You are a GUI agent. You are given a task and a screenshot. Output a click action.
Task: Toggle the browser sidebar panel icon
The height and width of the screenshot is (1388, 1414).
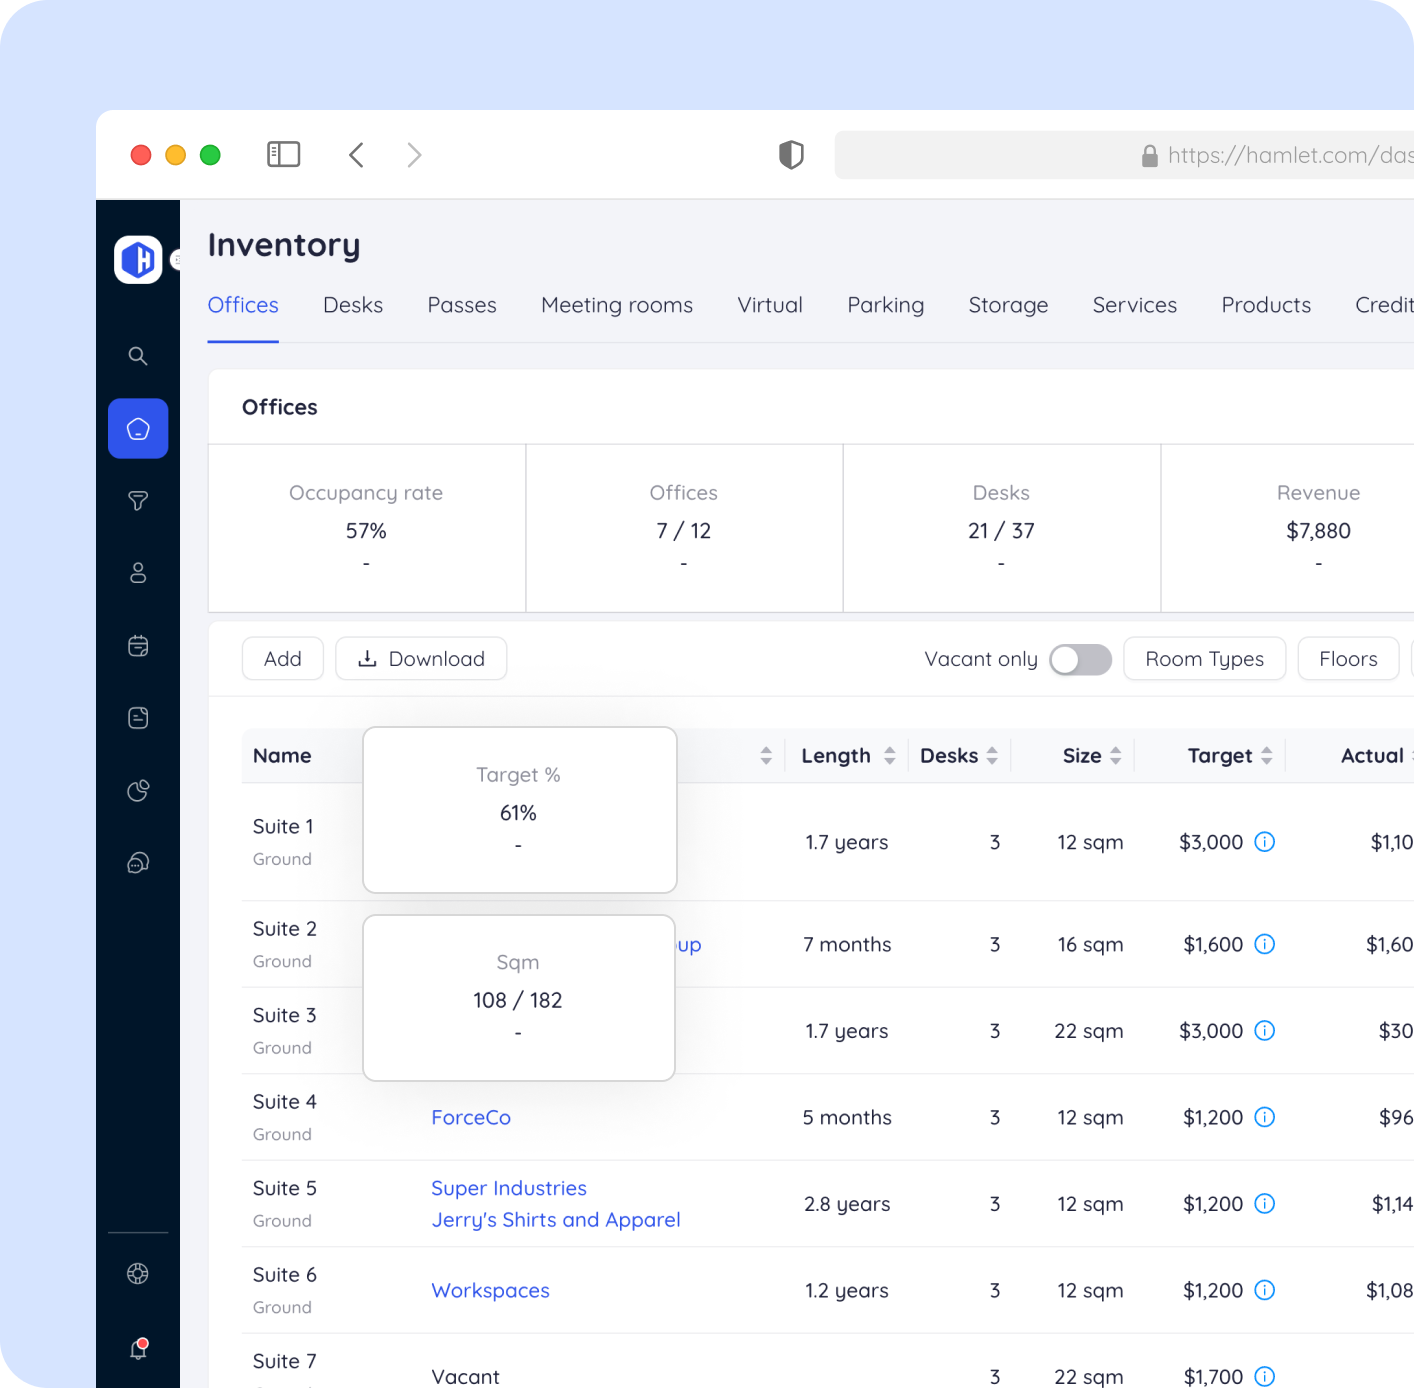coord(284,154)
